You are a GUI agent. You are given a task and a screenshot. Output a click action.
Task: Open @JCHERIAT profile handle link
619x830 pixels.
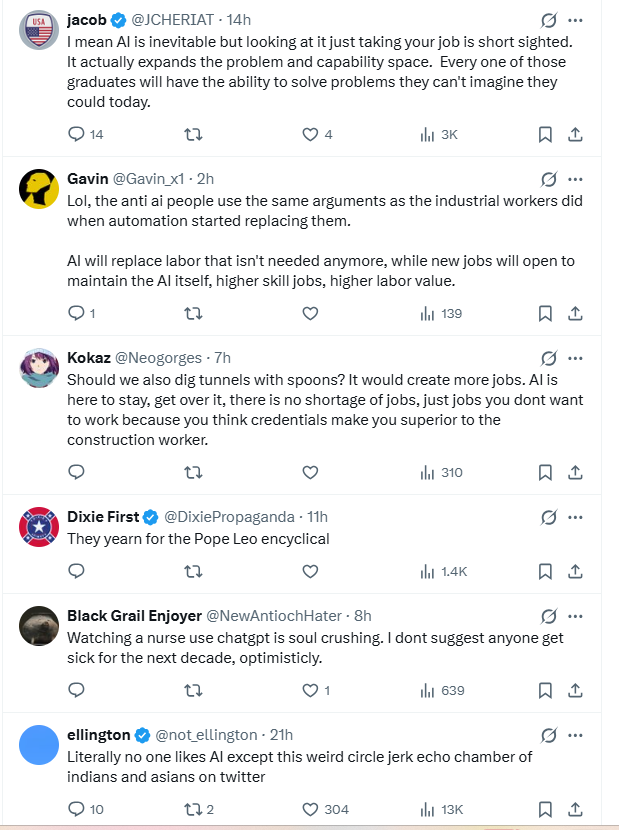tap(173, 20)
